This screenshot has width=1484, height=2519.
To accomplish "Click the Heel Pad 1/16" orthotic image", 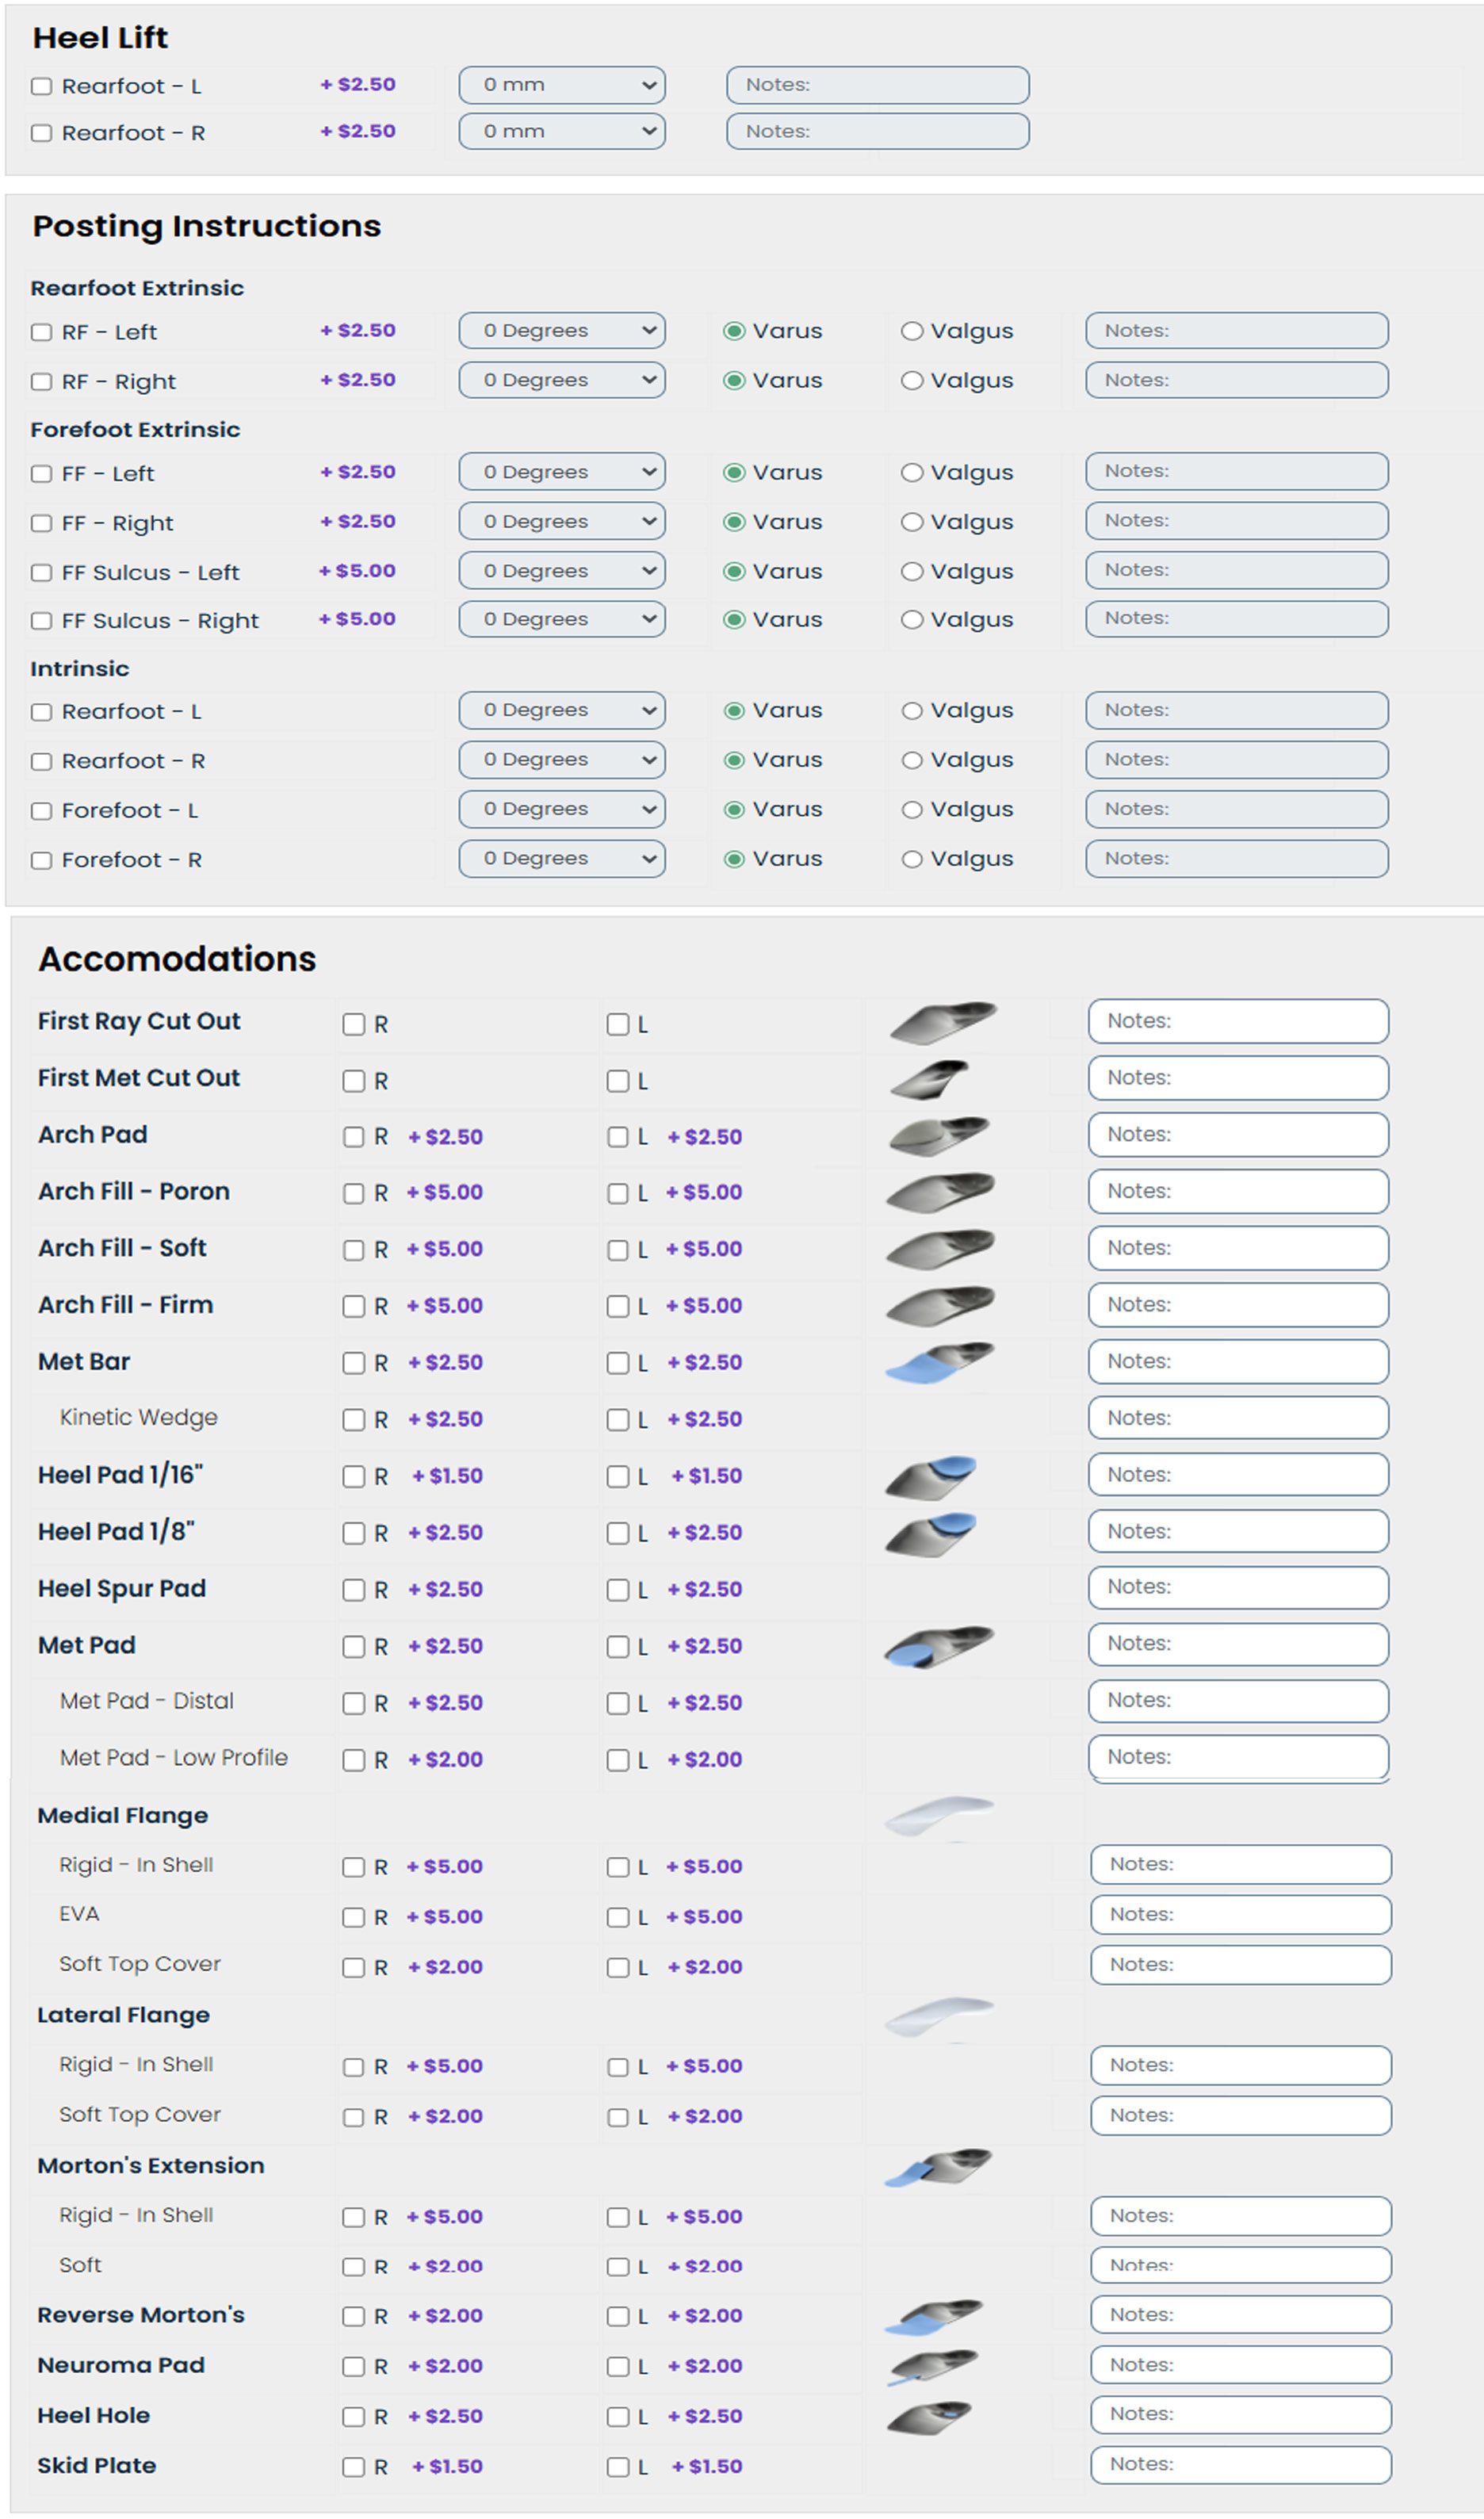I will pyautogui.click(x=931, y=1477).
